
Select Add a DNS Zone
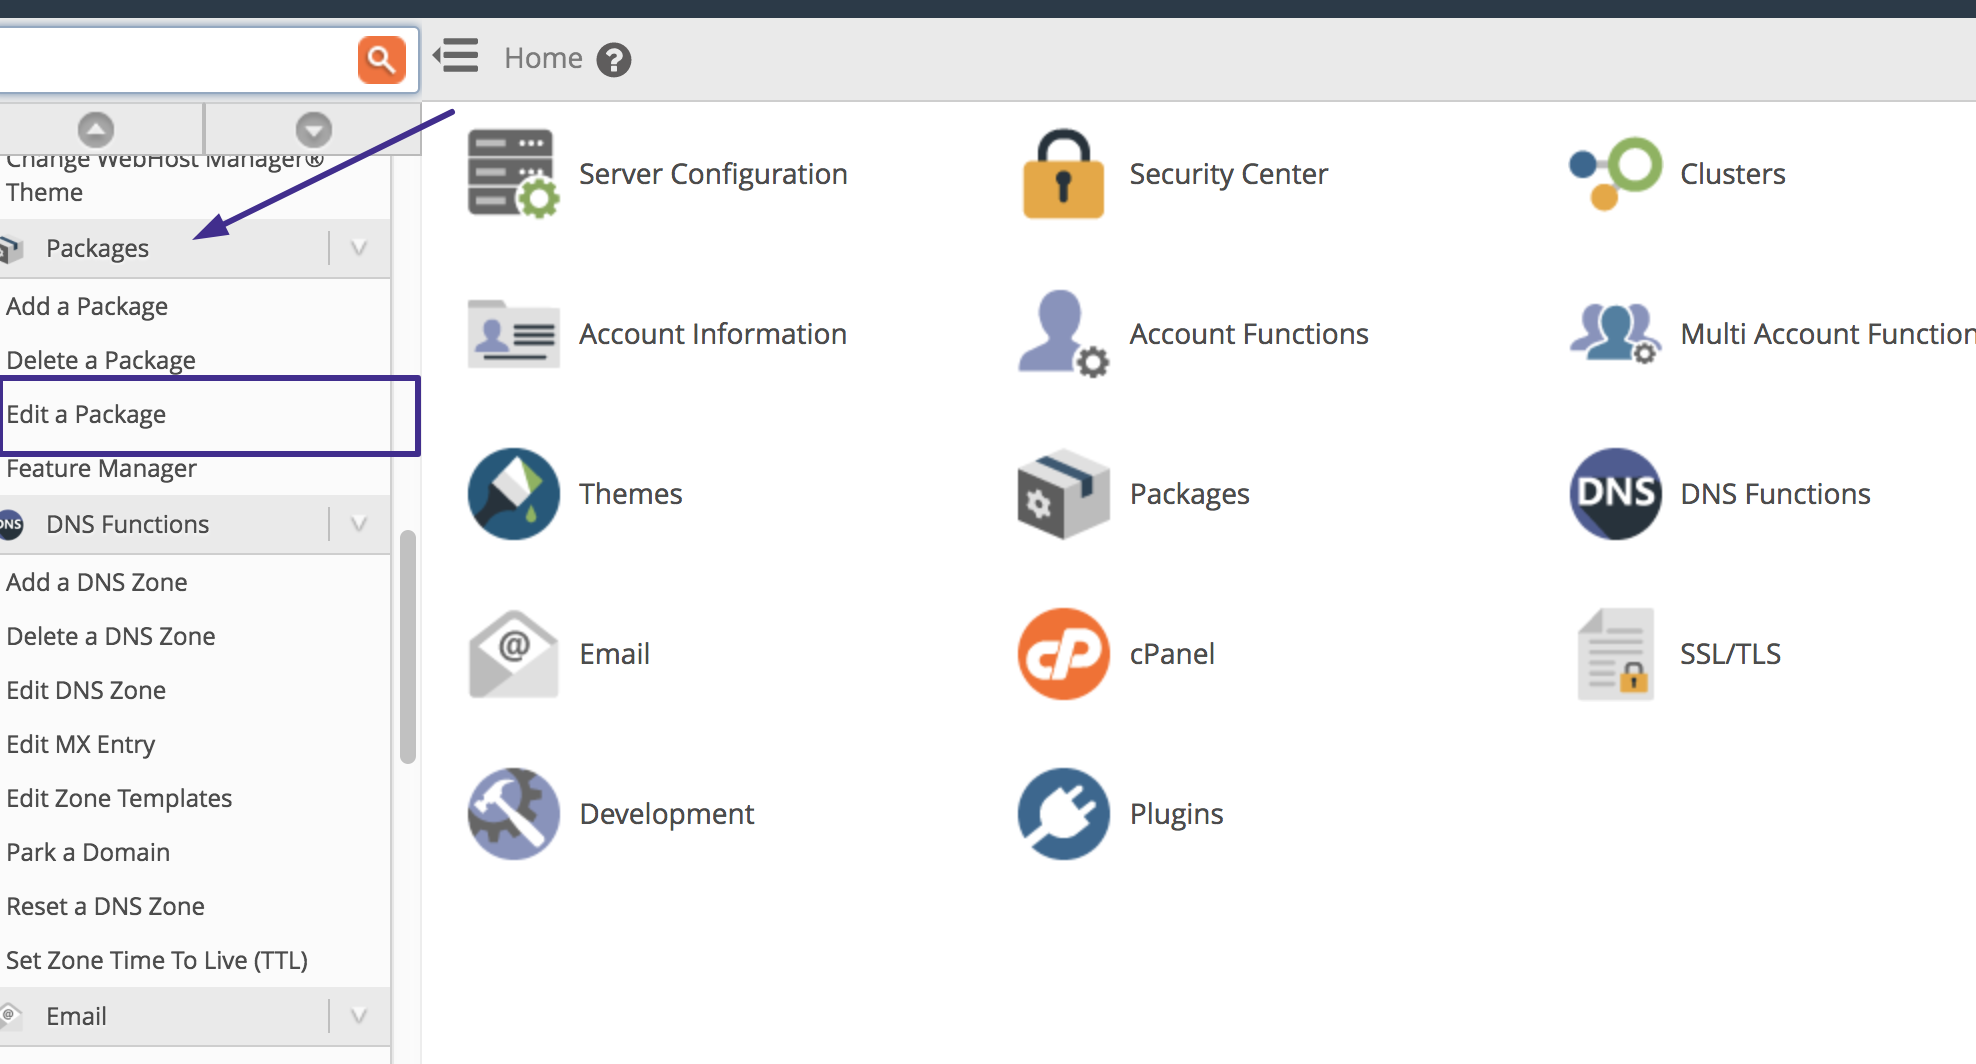[97, 582]
